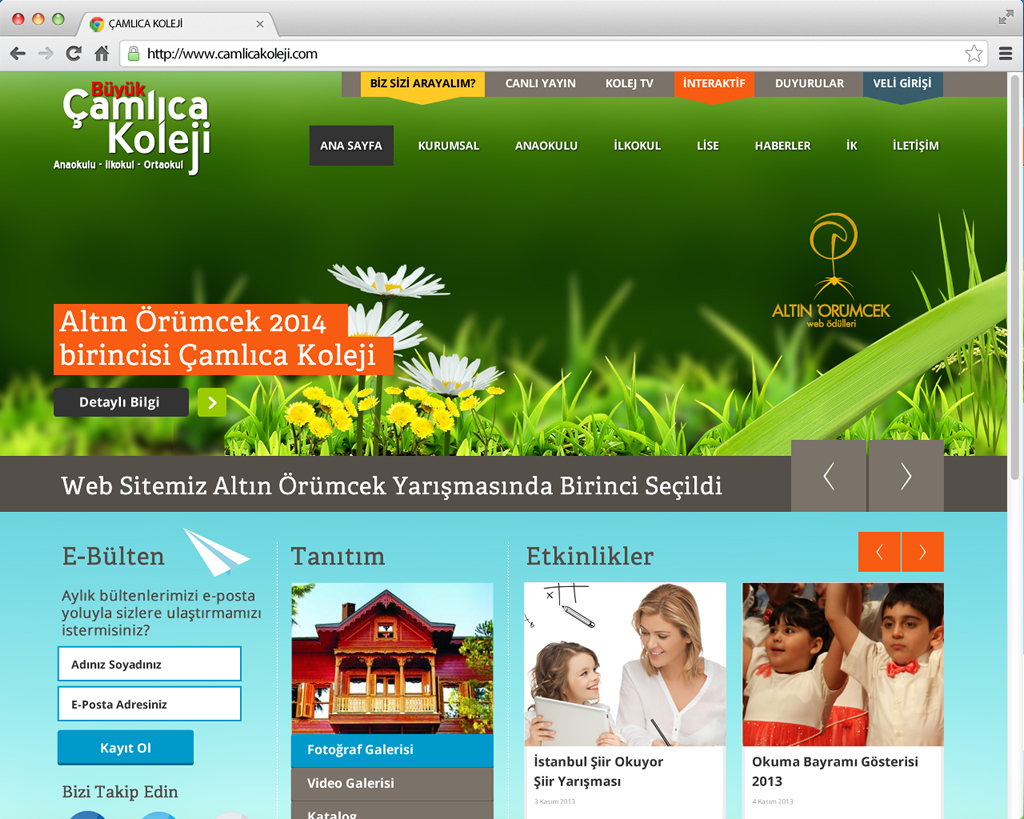Screen dimensions: 1024x819
Task: Open the Katalog link
Action: (392, 812)
